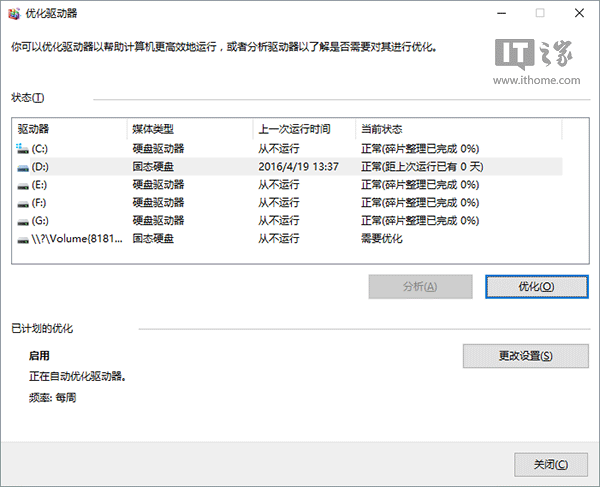Close the dialog using the title bar X

coord(578,14)
